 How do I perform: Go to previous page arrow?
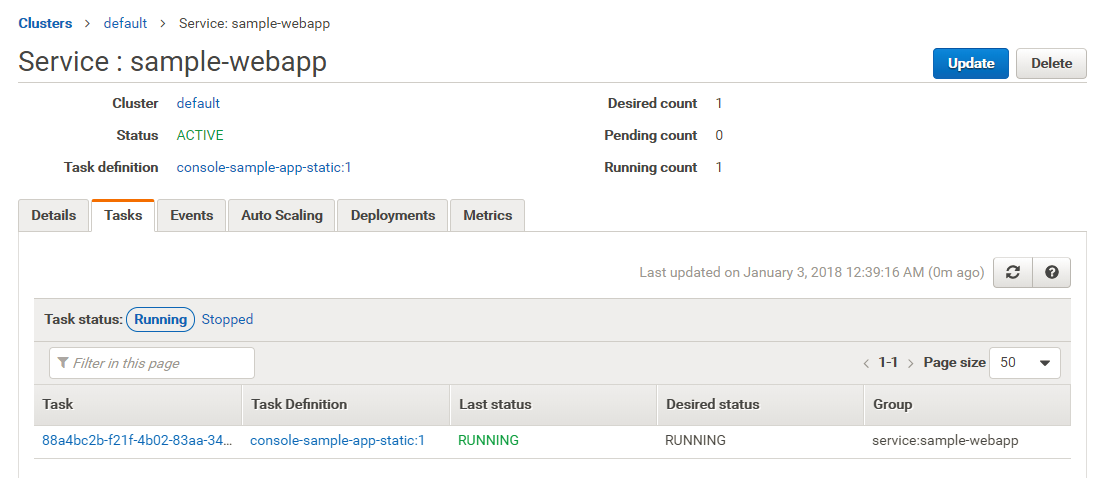[x=866, y=363]
